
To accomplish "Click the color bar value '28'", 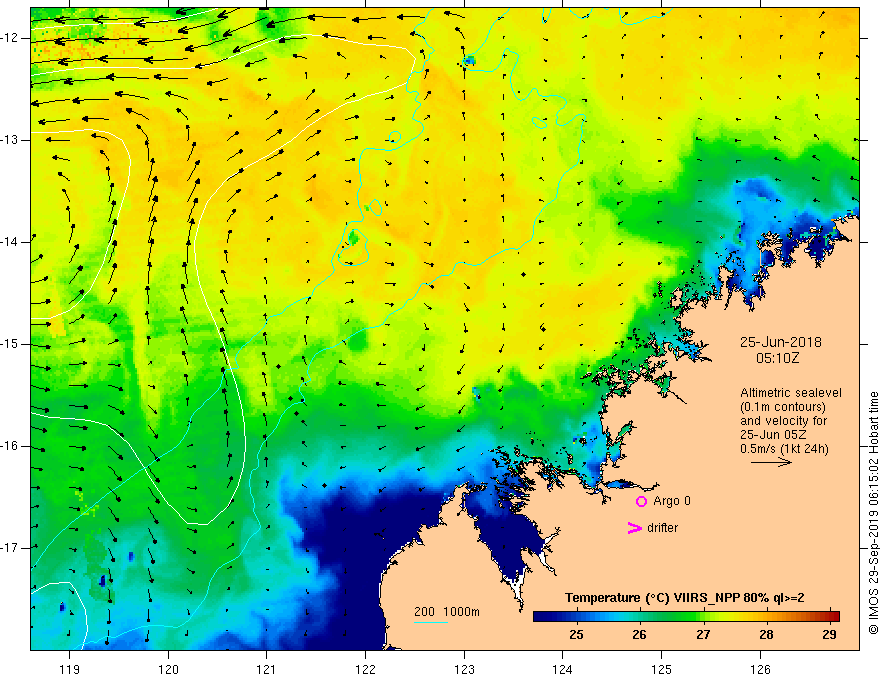I will [x=766, y=635].
